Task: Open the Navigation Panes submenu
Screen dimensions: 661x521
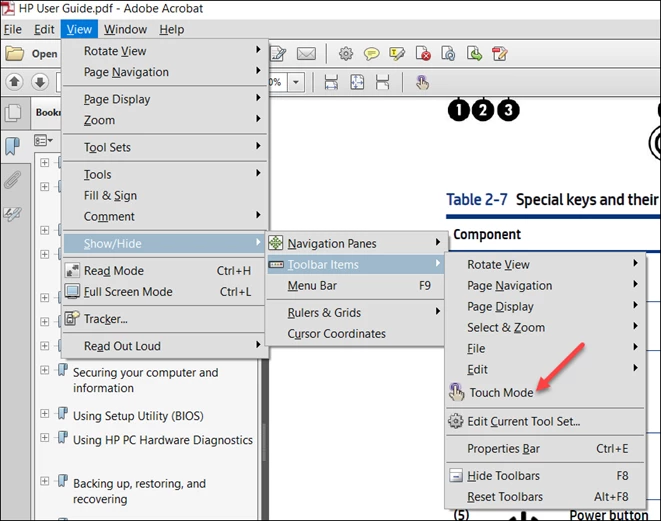Action: coord(355,243)
